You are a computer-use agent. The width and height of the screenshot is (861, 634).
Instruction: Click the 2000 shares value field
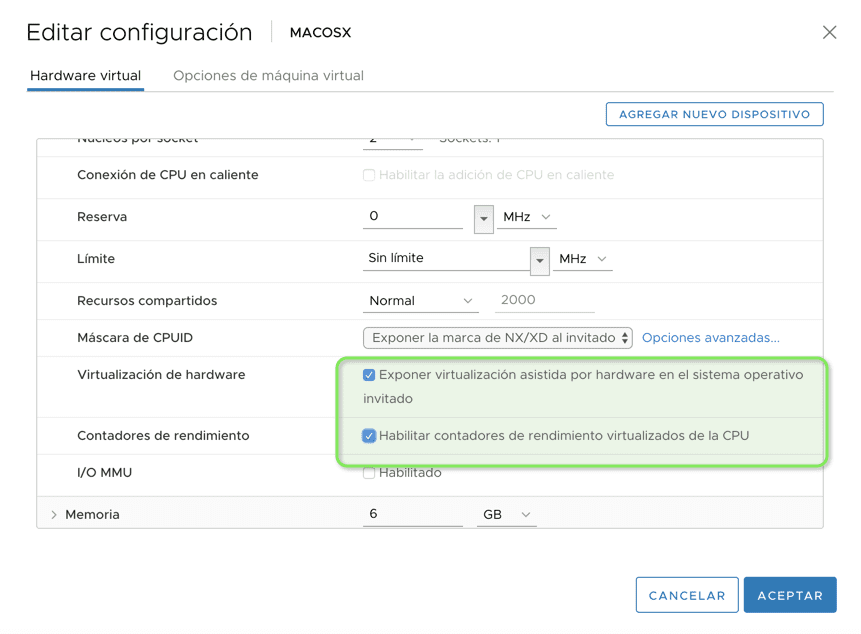(544, 300)
